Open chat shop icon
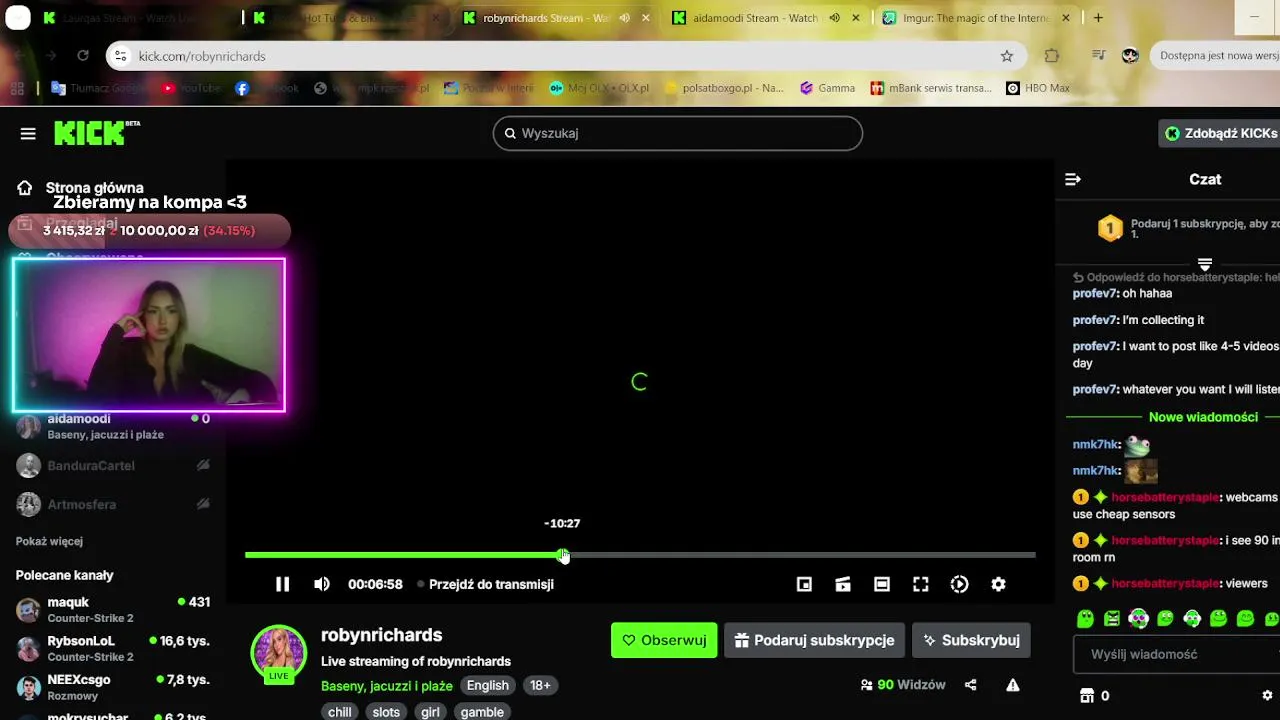 point(1087,695)
